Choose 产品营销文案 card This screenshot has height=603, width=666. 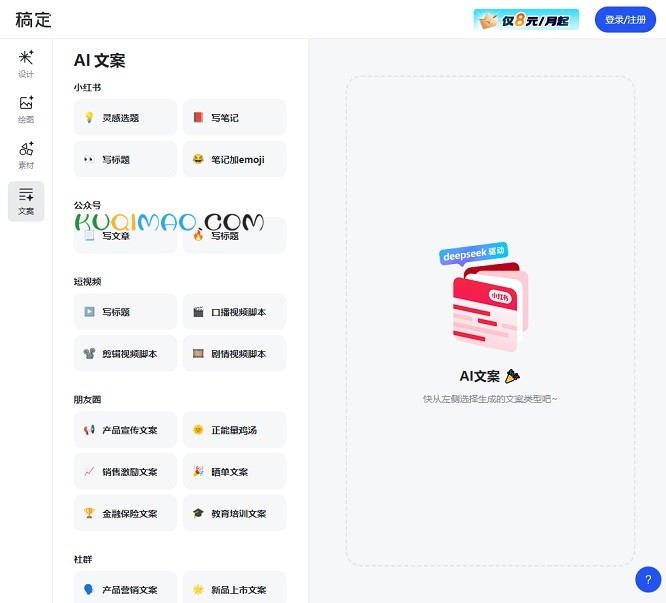125,588
